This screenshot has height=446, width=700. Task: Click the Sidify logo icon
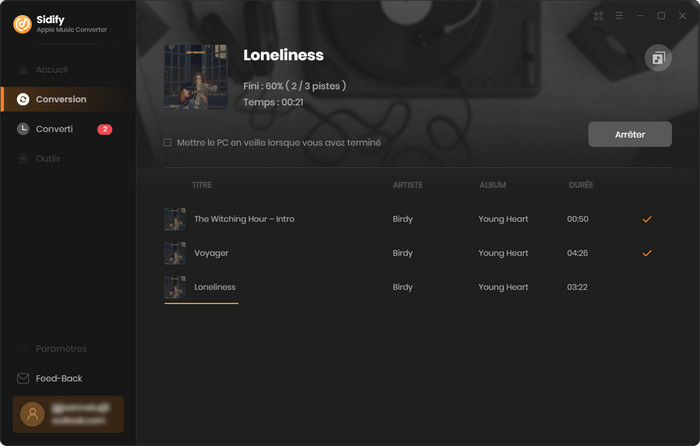pyautogui.click(x=22, y=24)
